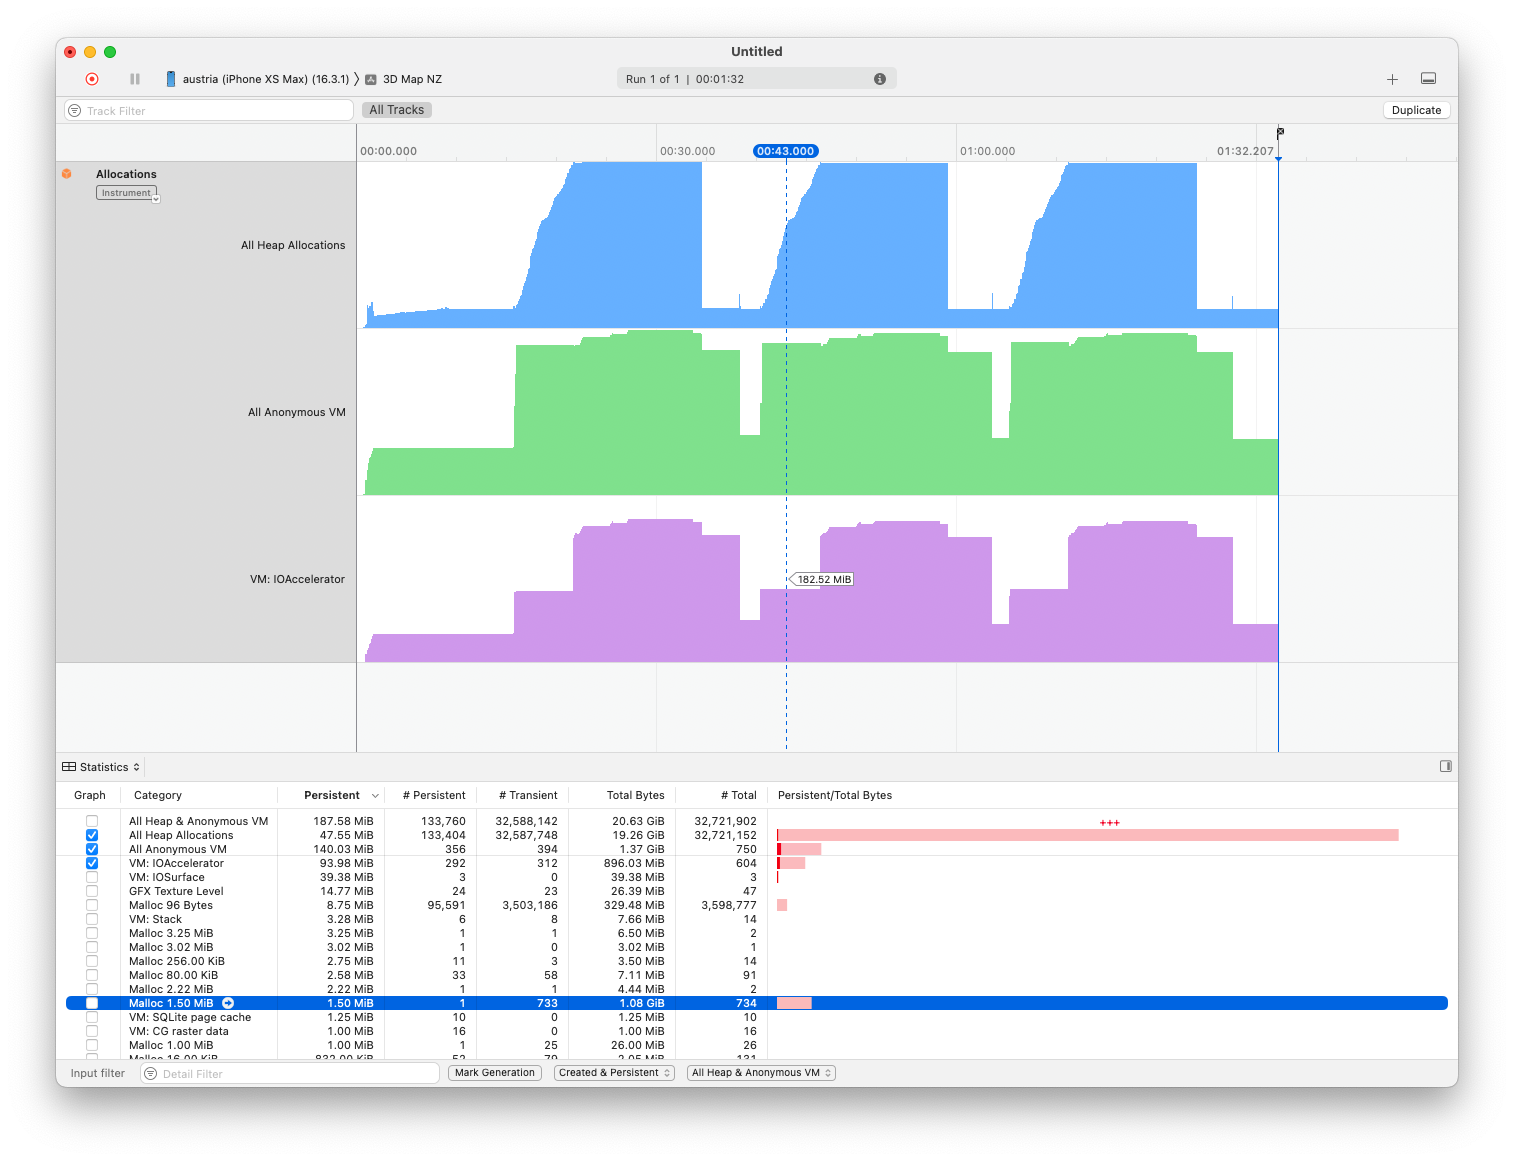Click the orange Allocations instrument icon

[x=67, y=174]
